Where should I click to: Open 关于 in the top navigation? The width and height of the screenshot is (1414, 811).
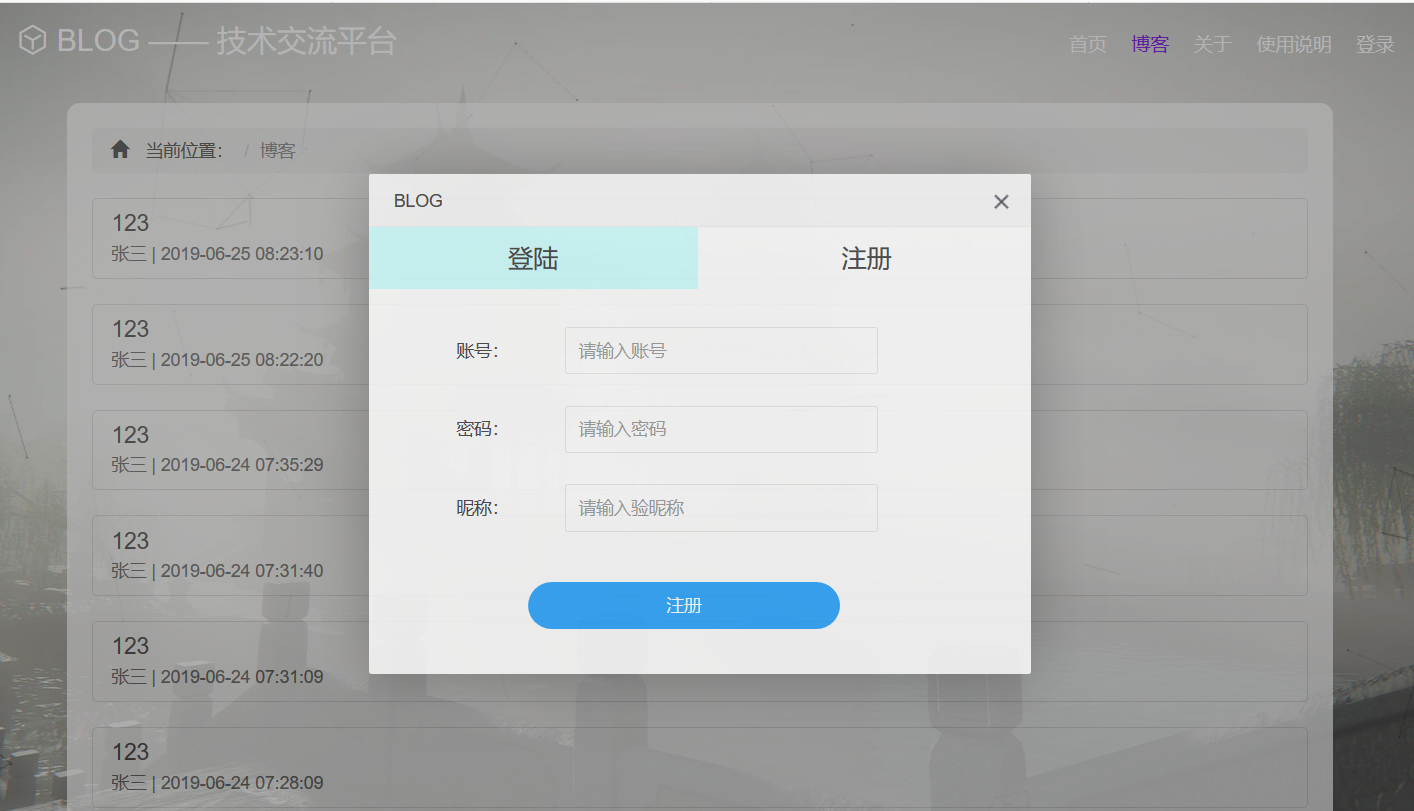[1213, 45]
